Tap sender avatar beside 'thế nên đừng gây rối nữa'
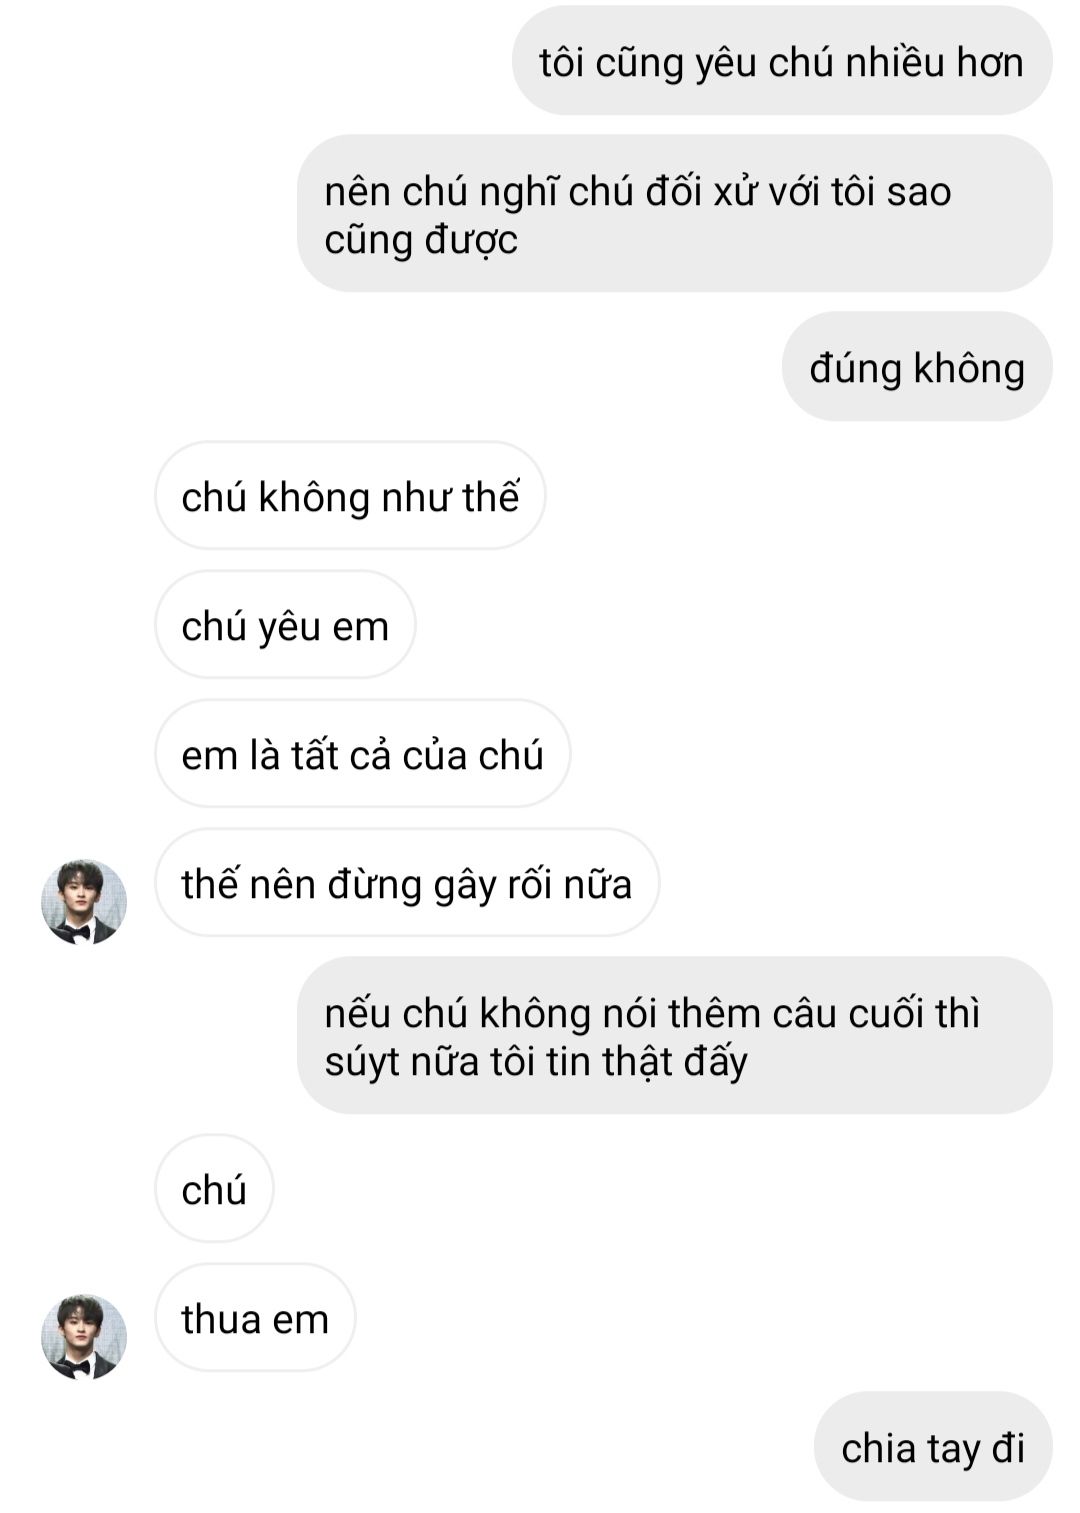This screenshot has height=1513, width=1080. tap(84, 901)
